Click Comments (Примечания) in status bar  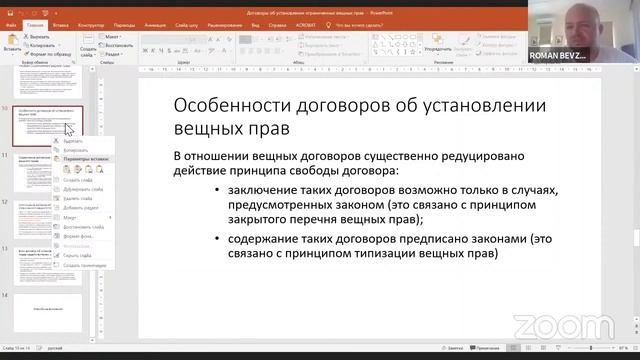(484, 348)
